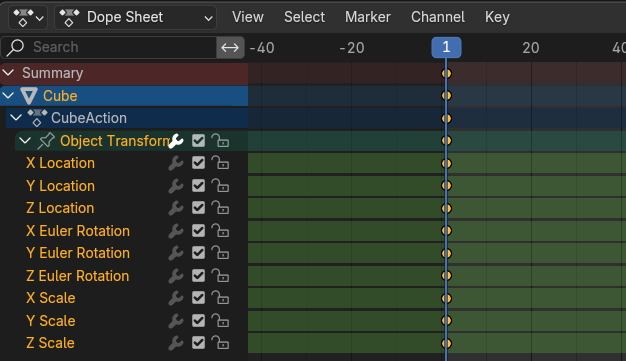Collapse the Cube object channel
The width and height of the screenshot is (626, 361).
point(8,95)
